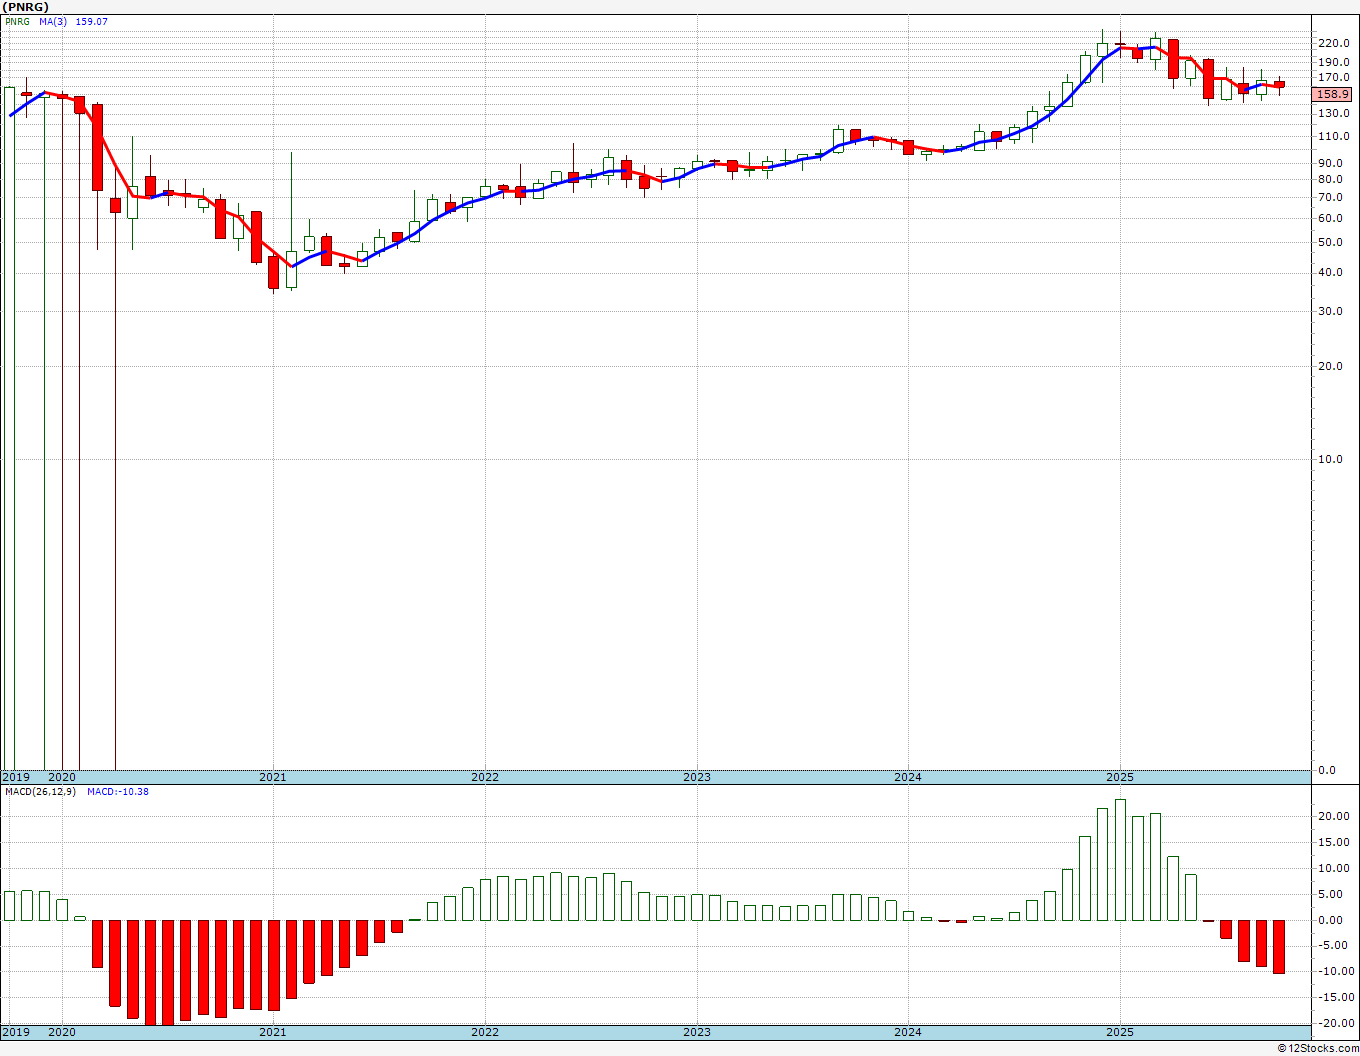Click the current price tag 158.9
The width and height of the screenshot is (1360, 1056).
[1333, 94]
